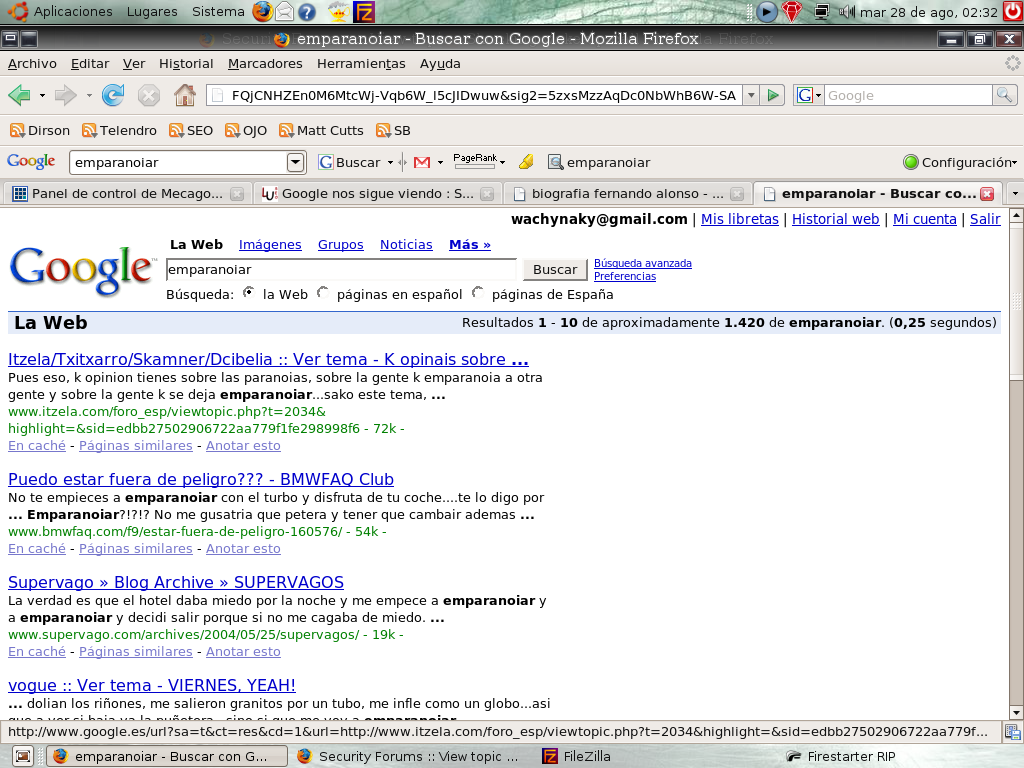
Task: Open the Archivo menu
Action: point(32,64)
